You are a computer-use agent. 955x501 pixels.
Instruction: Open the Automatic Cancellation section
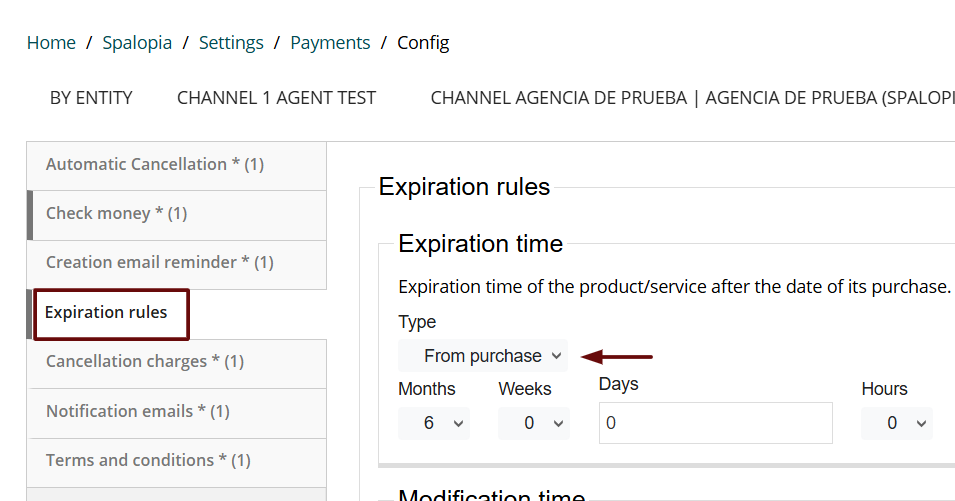pyautogui.click(x=155, y=164)
